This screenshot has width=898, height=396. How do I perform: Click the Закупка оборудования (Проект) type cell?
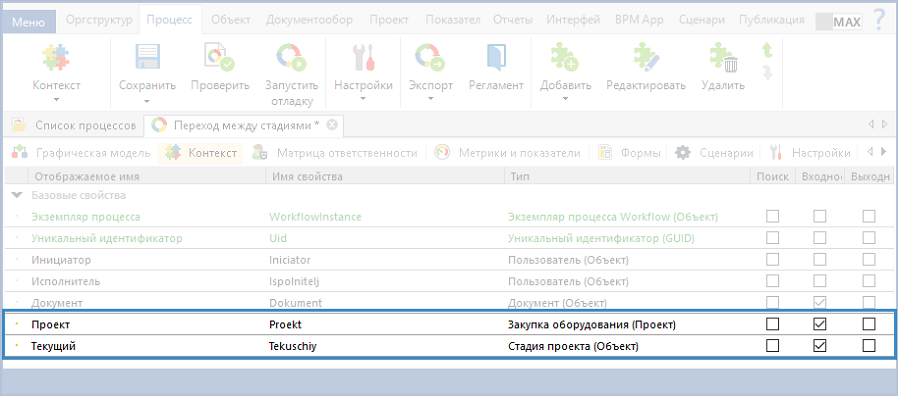point(592,325)
